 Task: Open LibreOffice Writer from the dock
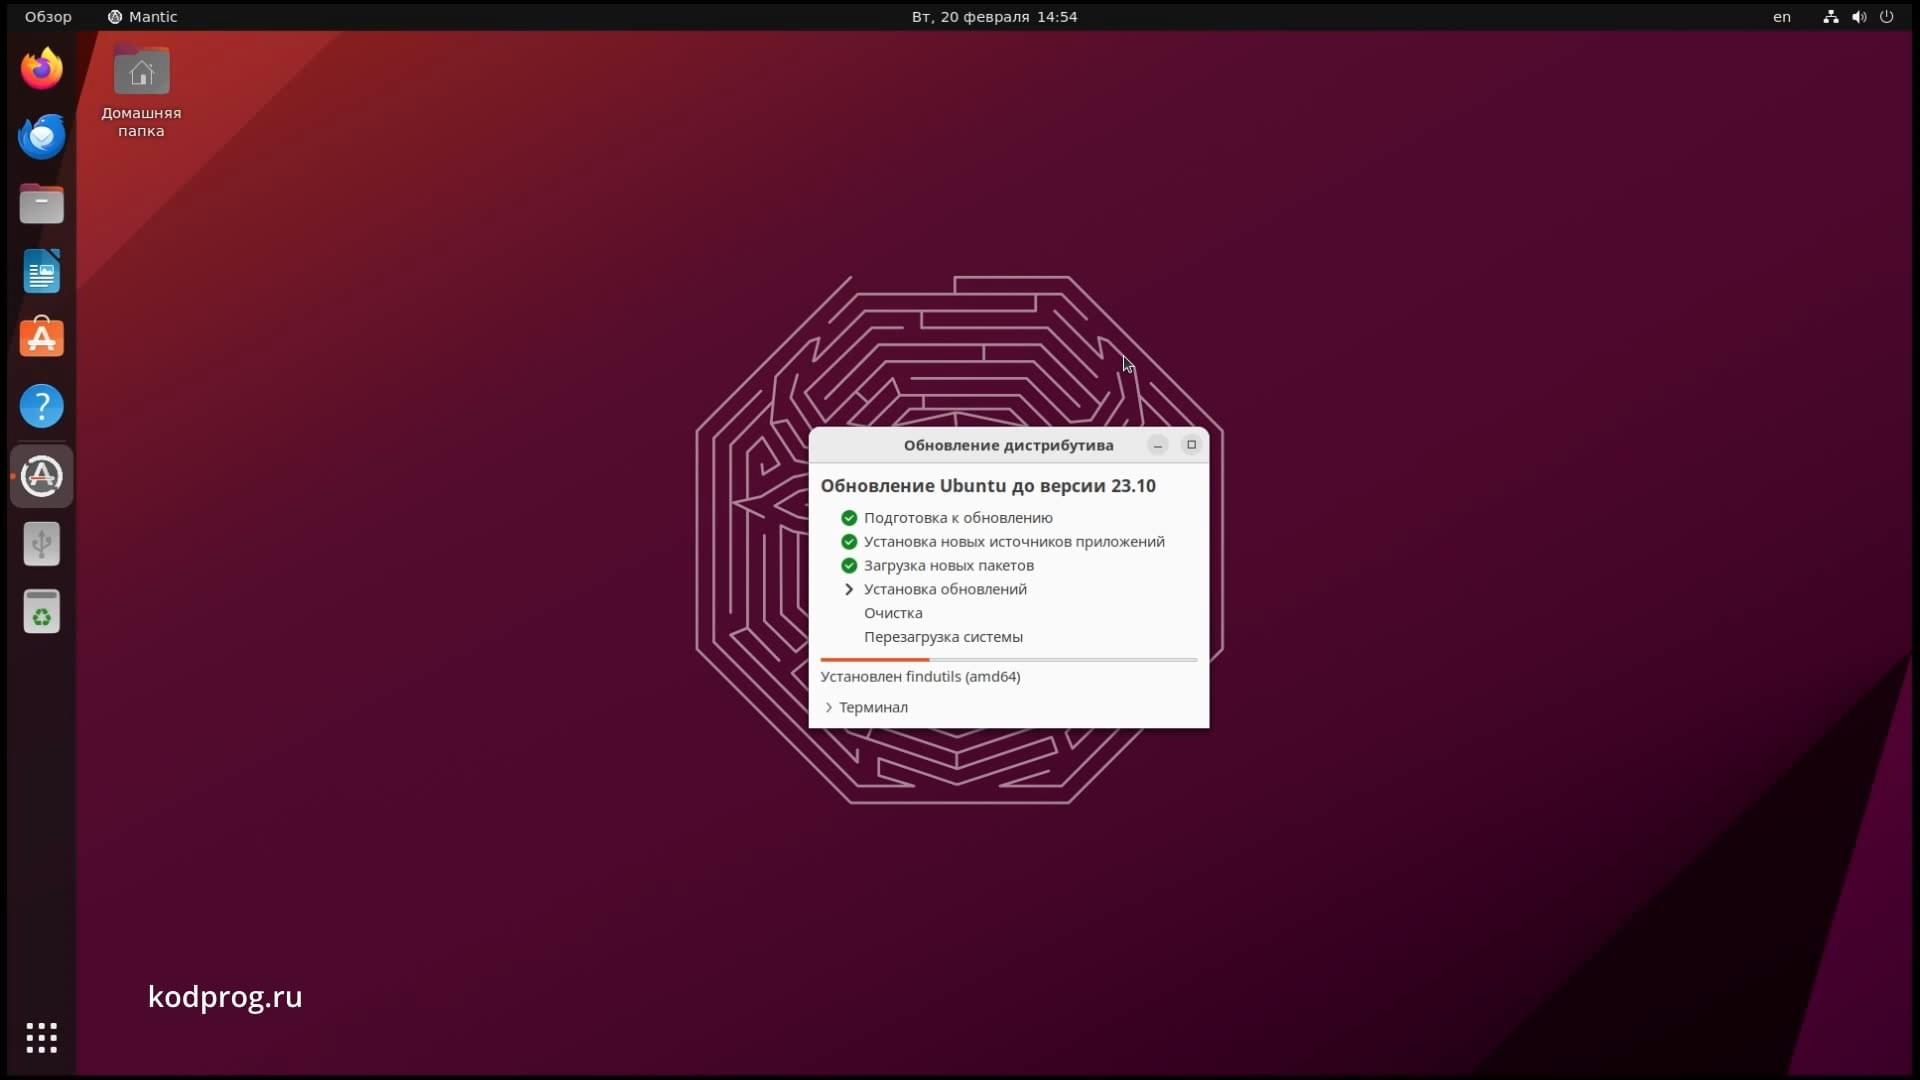coord(42,272)
